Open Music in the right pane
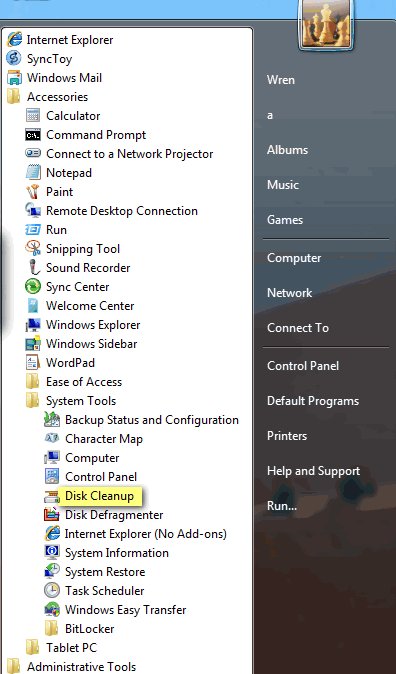Viewport: 396px width, 674px height. pos(282,185)
